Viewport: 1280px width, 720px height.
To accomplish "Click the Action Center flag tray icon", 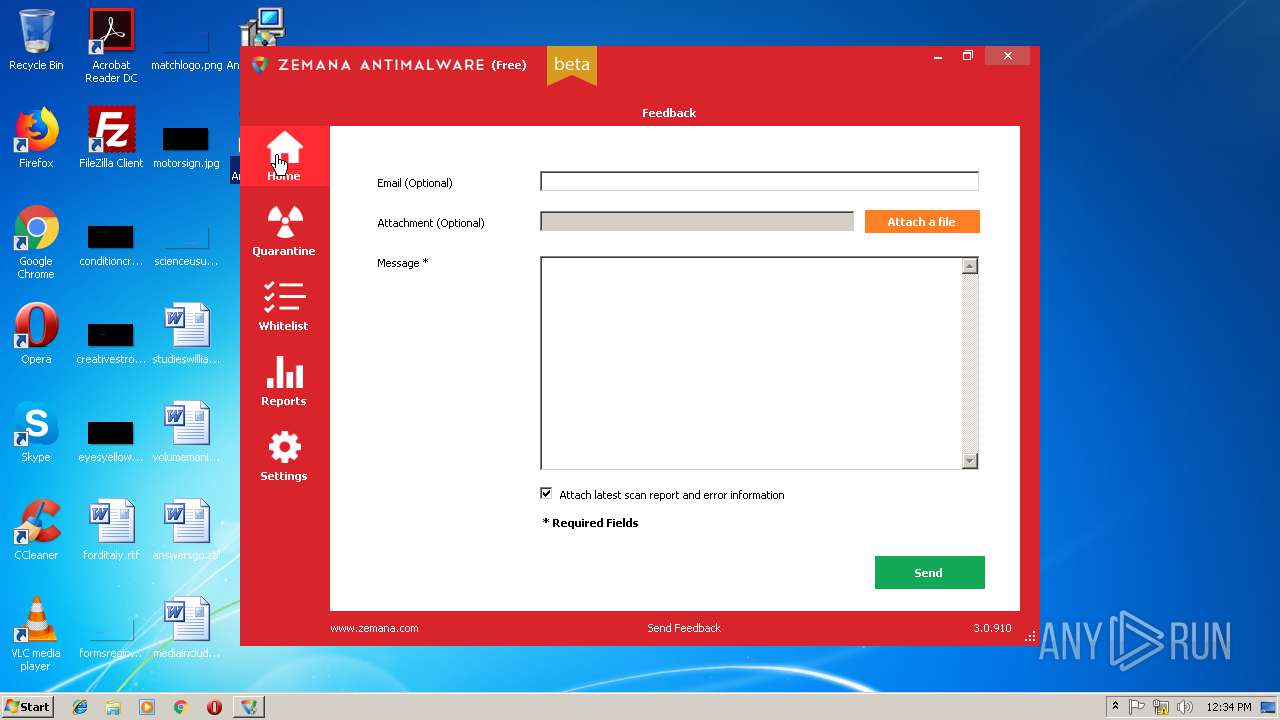I will (1138, 707).
